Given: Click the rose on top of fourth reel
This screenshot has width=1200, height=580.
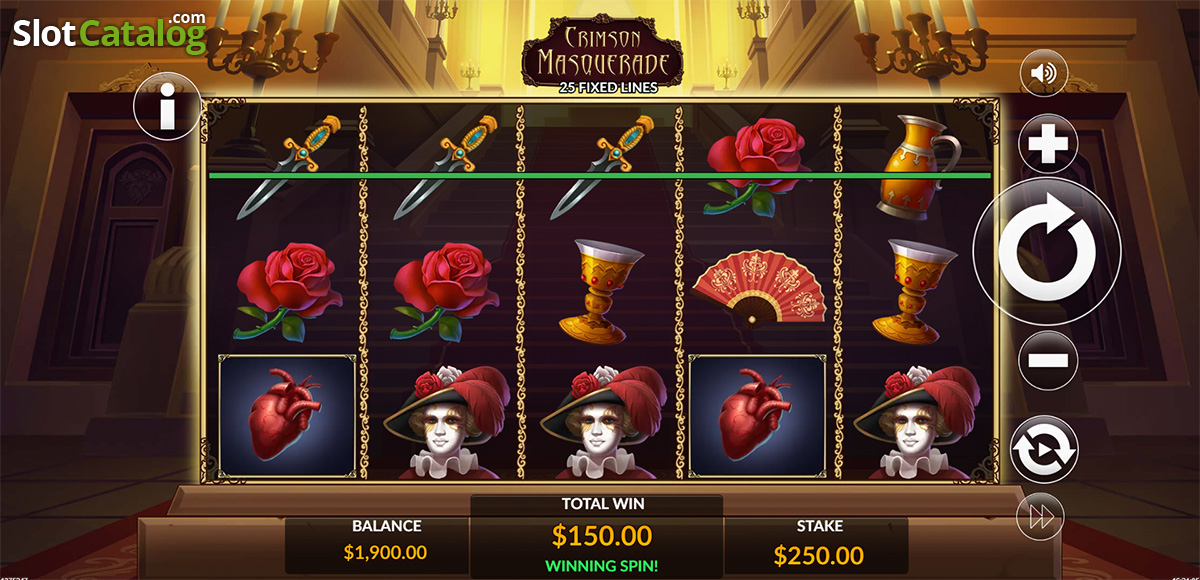Looking at the screenshot, I should click(x=758, y=165).
